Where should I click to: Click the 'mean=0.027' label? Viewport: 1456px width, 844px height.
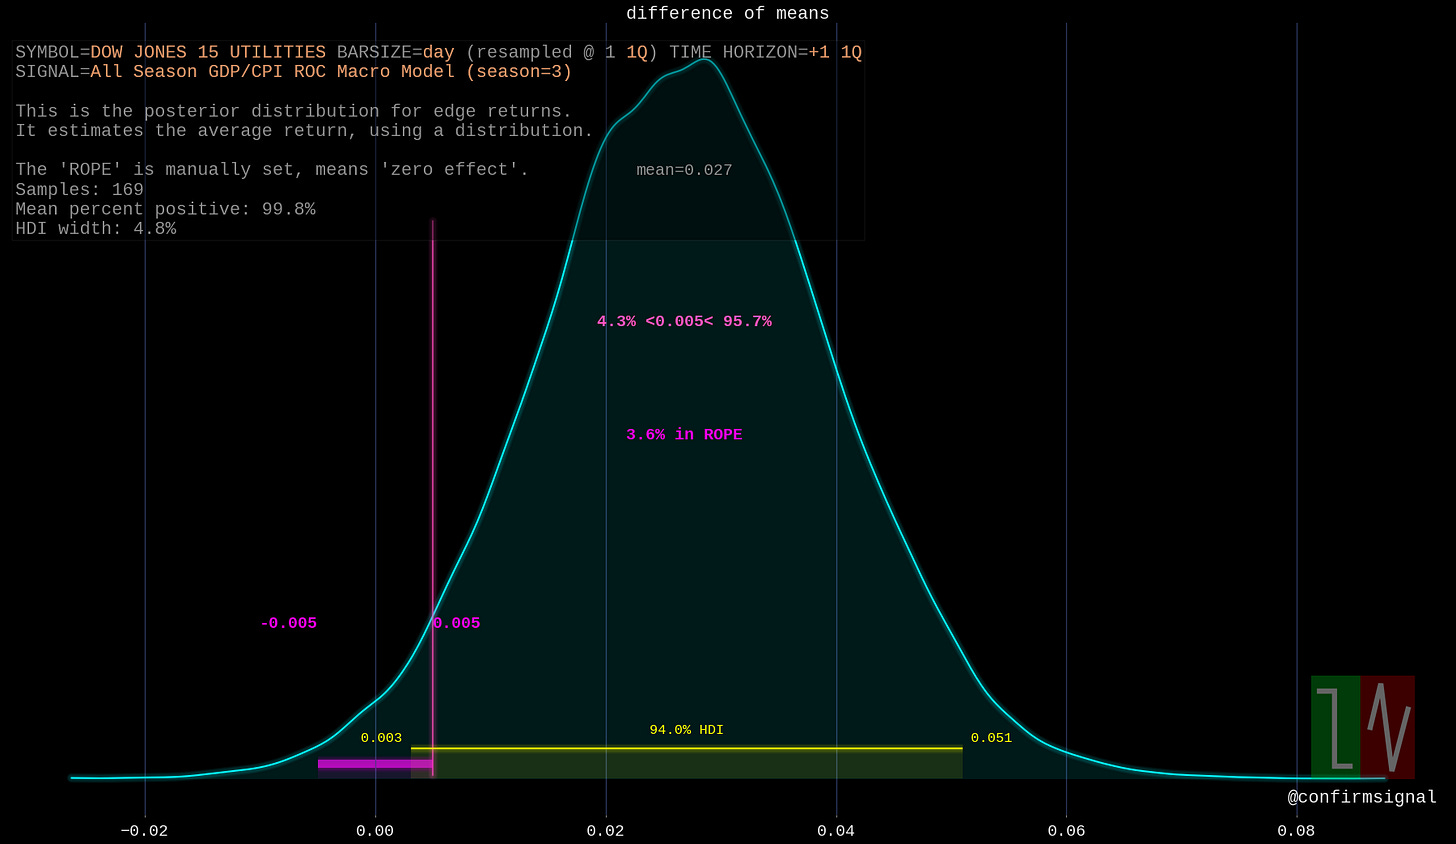684,170
